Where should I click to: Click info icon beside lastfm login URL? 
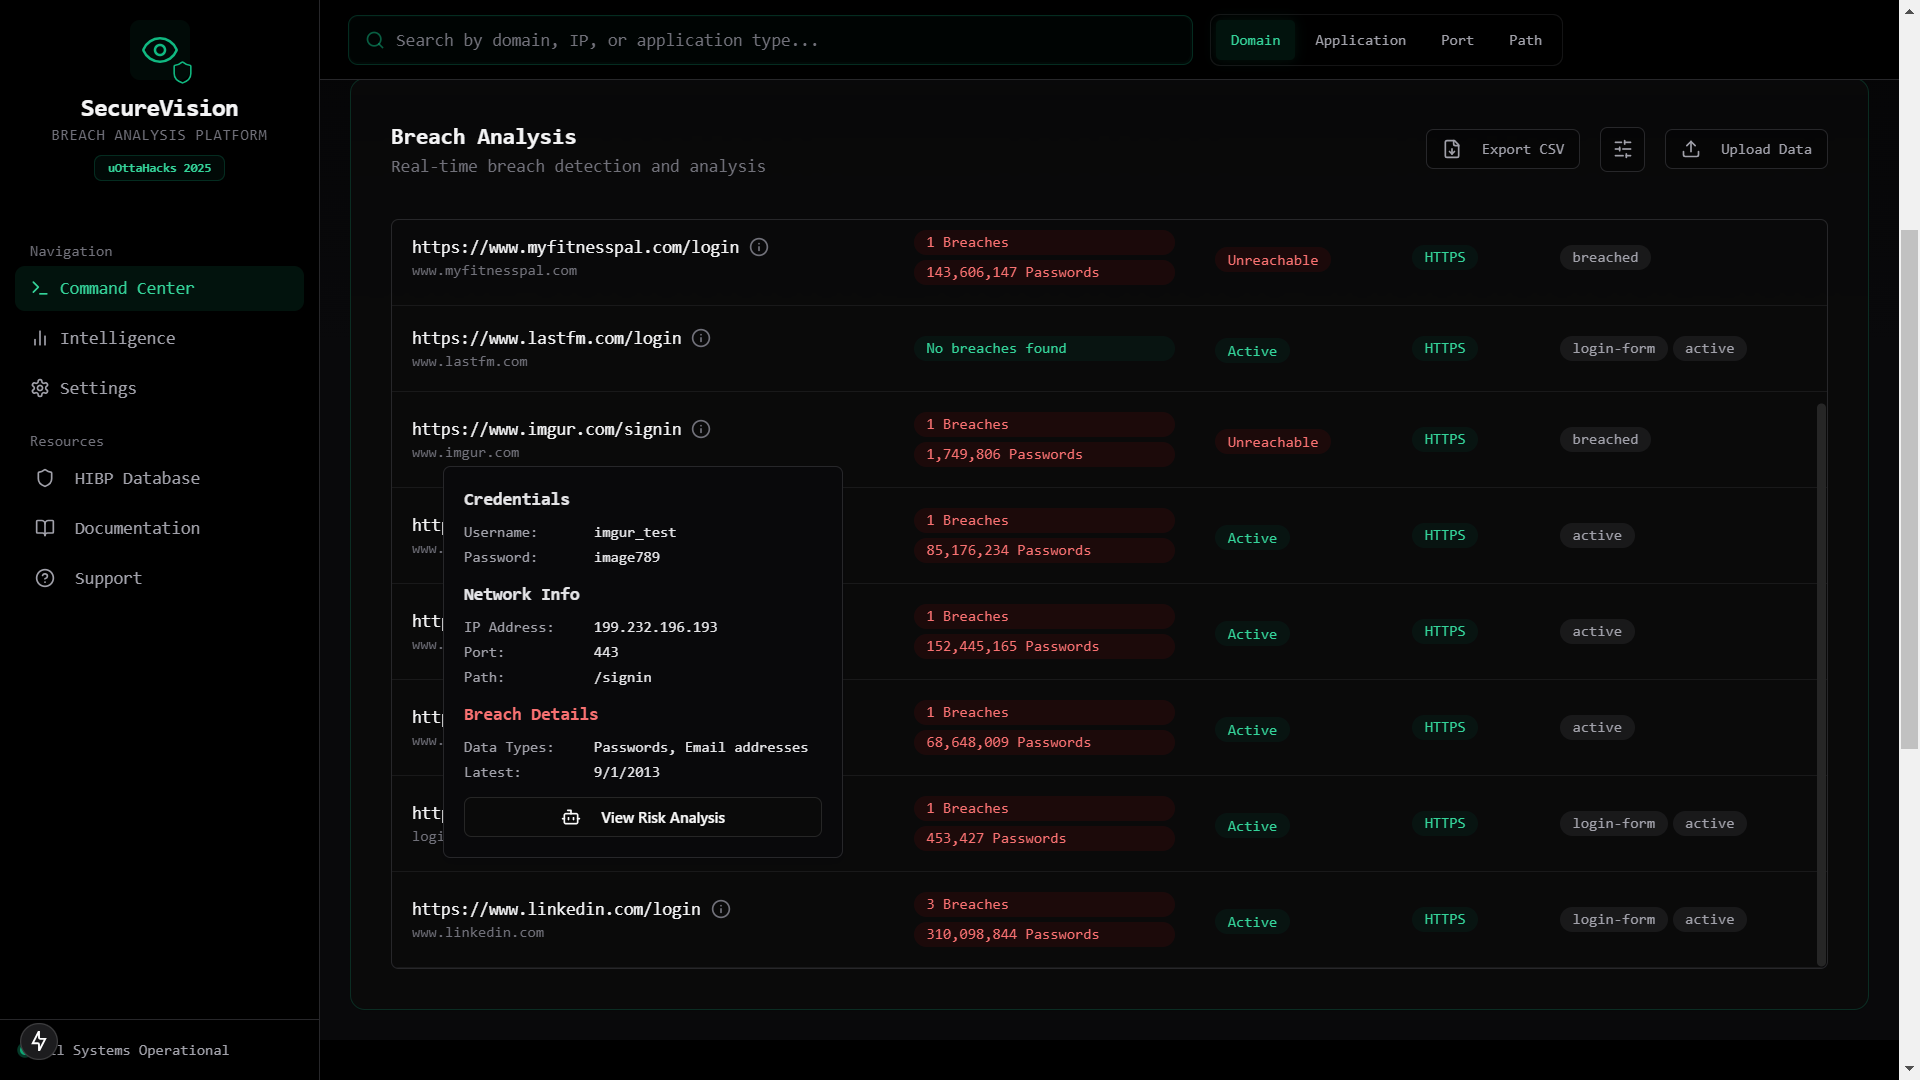pyautogui.click(x=701, y=338)
